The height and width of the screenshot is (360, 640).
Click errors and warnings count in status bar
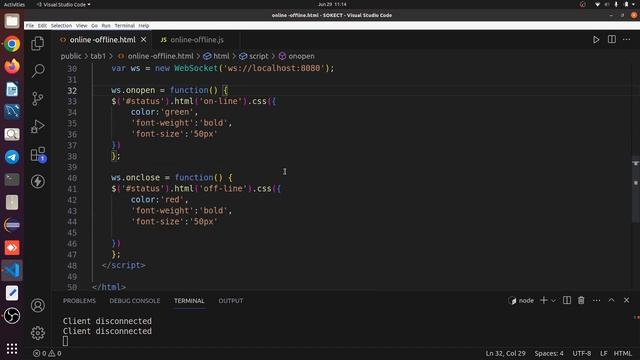[x=47, y=353]
